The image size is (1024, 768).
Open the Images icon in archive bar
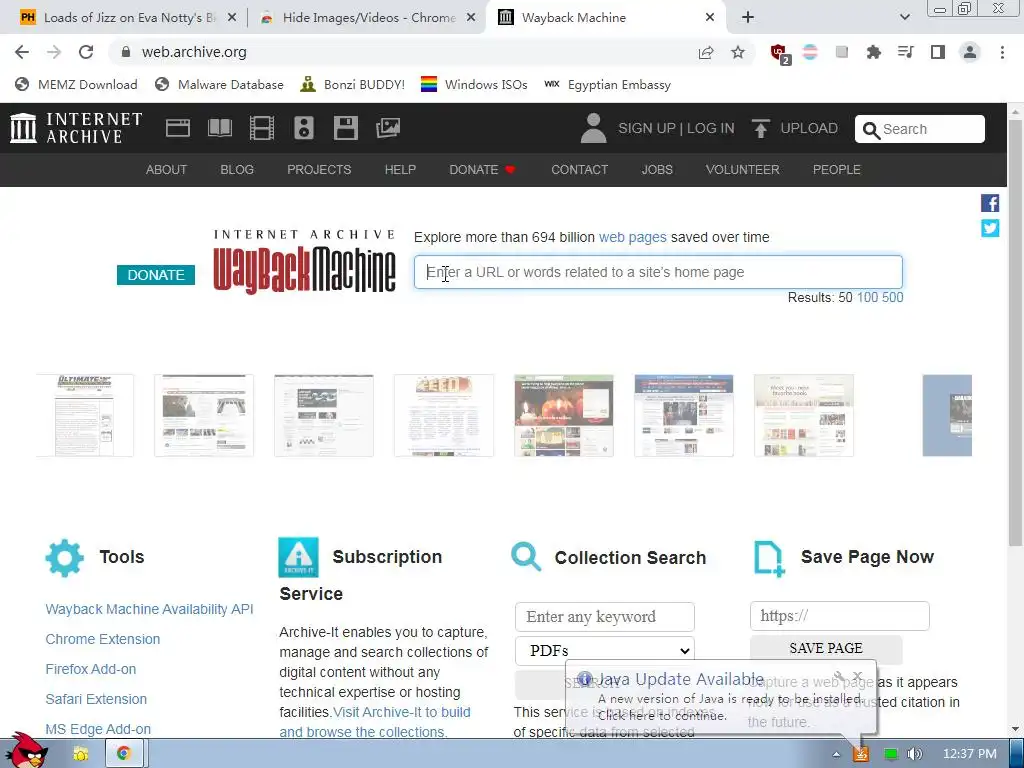coord(388,128)
